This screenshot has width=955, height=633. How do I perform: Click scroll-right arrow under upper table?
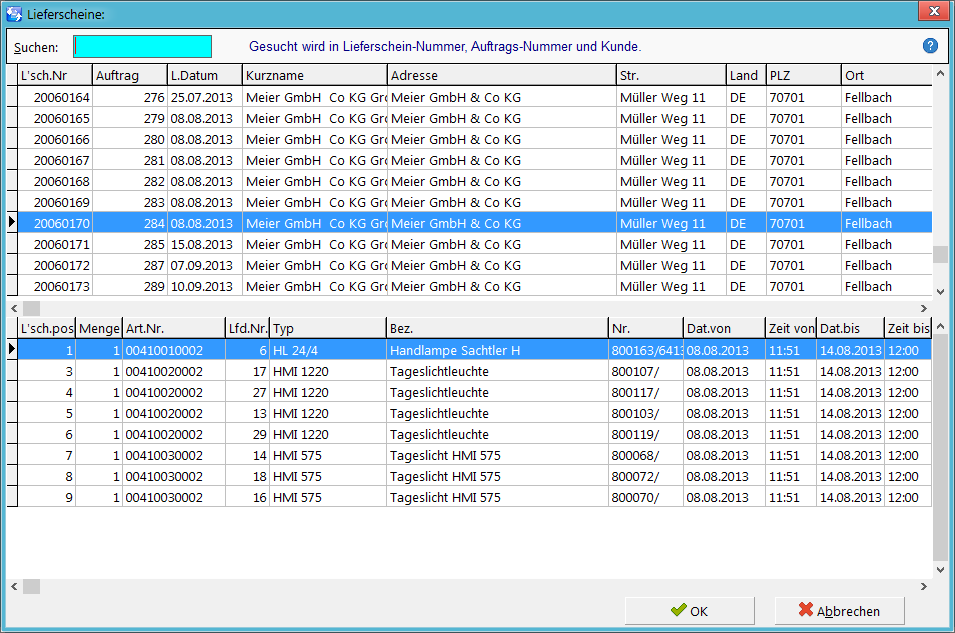click(x=923, y=308)
